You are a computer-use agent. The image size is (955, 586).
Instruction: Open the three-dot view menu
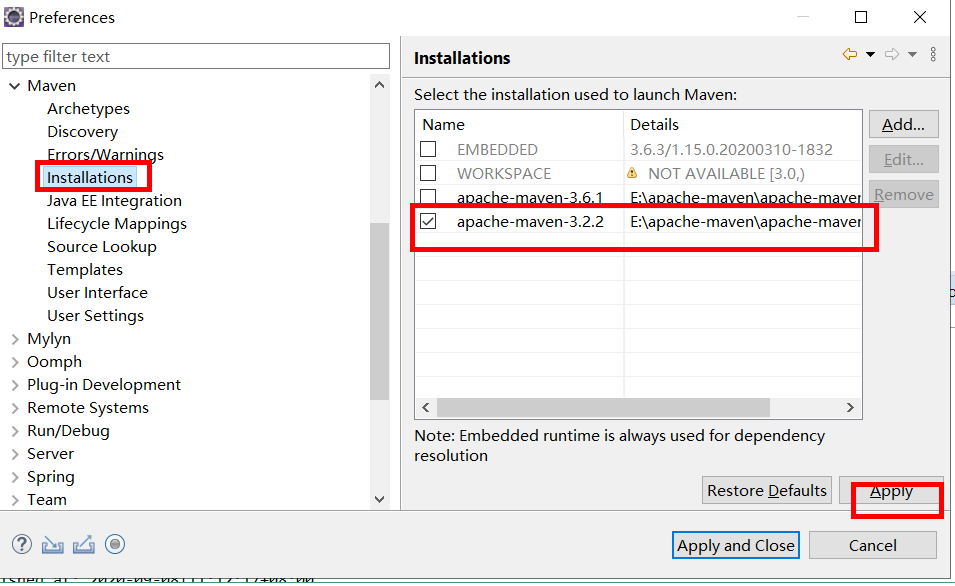pyautogui.click(x=933, y=55)
